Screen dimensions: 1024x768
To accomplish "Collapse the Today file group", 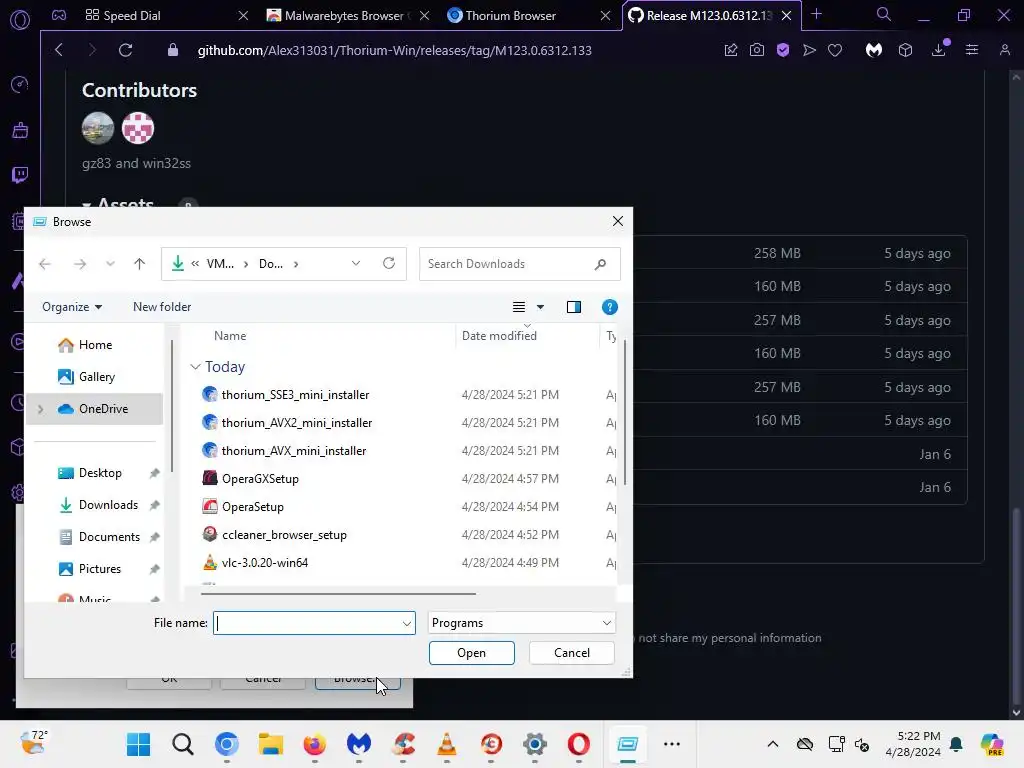I will [x=195, y=367].
